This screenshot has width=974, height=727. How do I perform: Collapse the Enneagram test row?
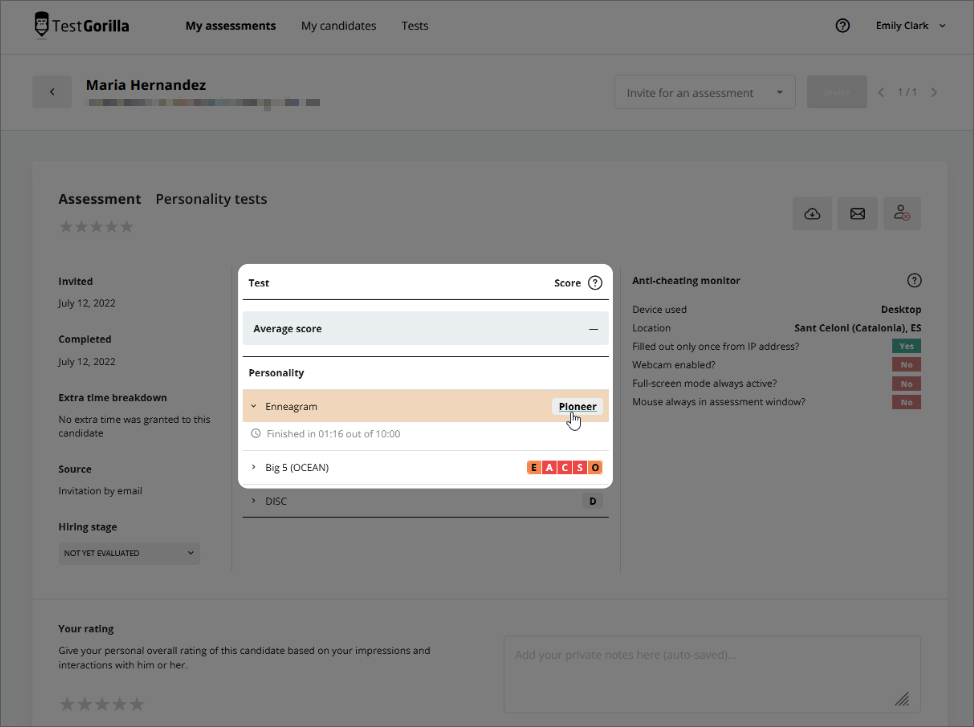coord(253,406)
